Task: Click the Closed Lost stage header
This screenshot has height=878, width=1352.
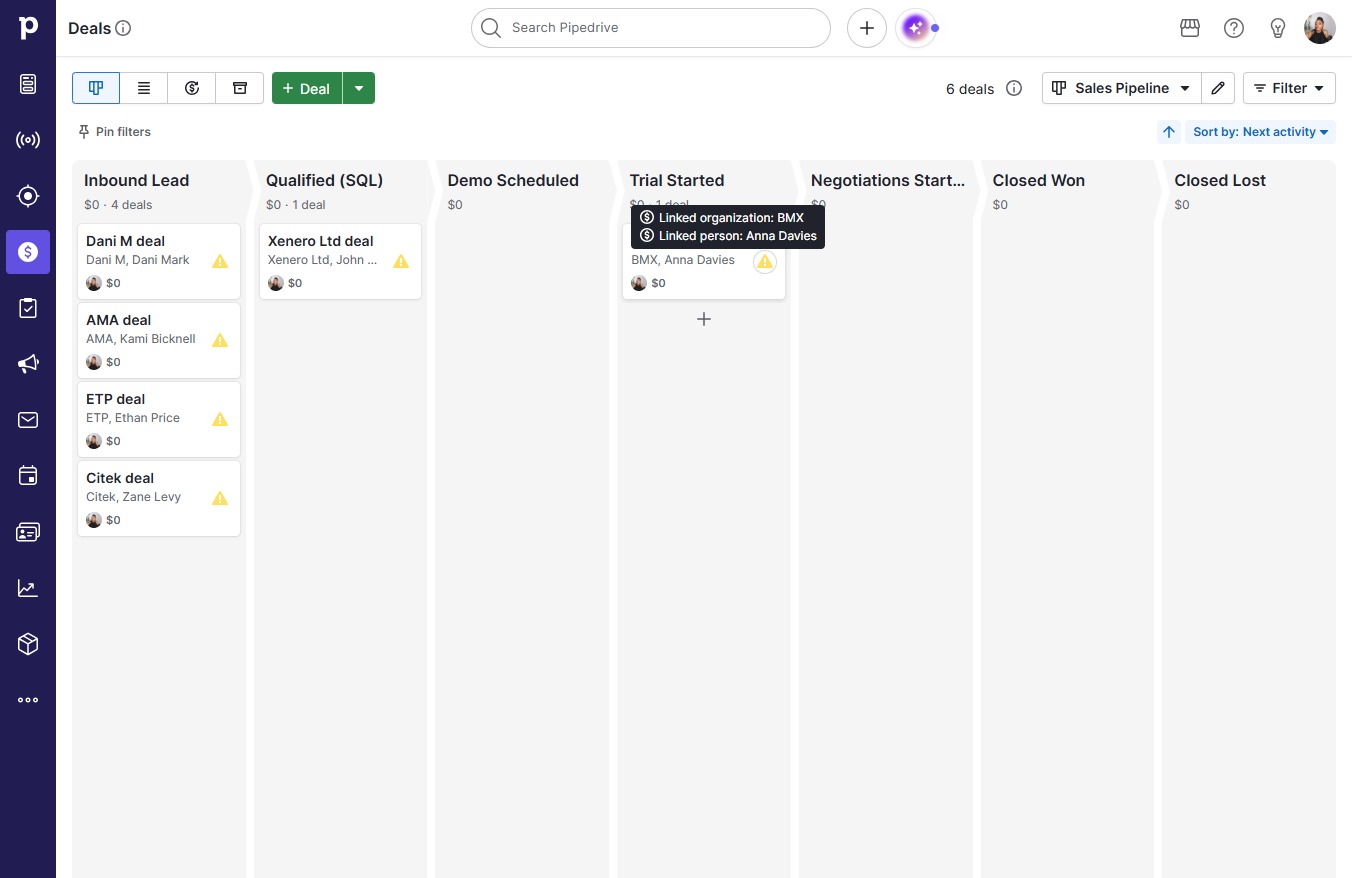Action: pyautogui.click(x=1220, y=181)
